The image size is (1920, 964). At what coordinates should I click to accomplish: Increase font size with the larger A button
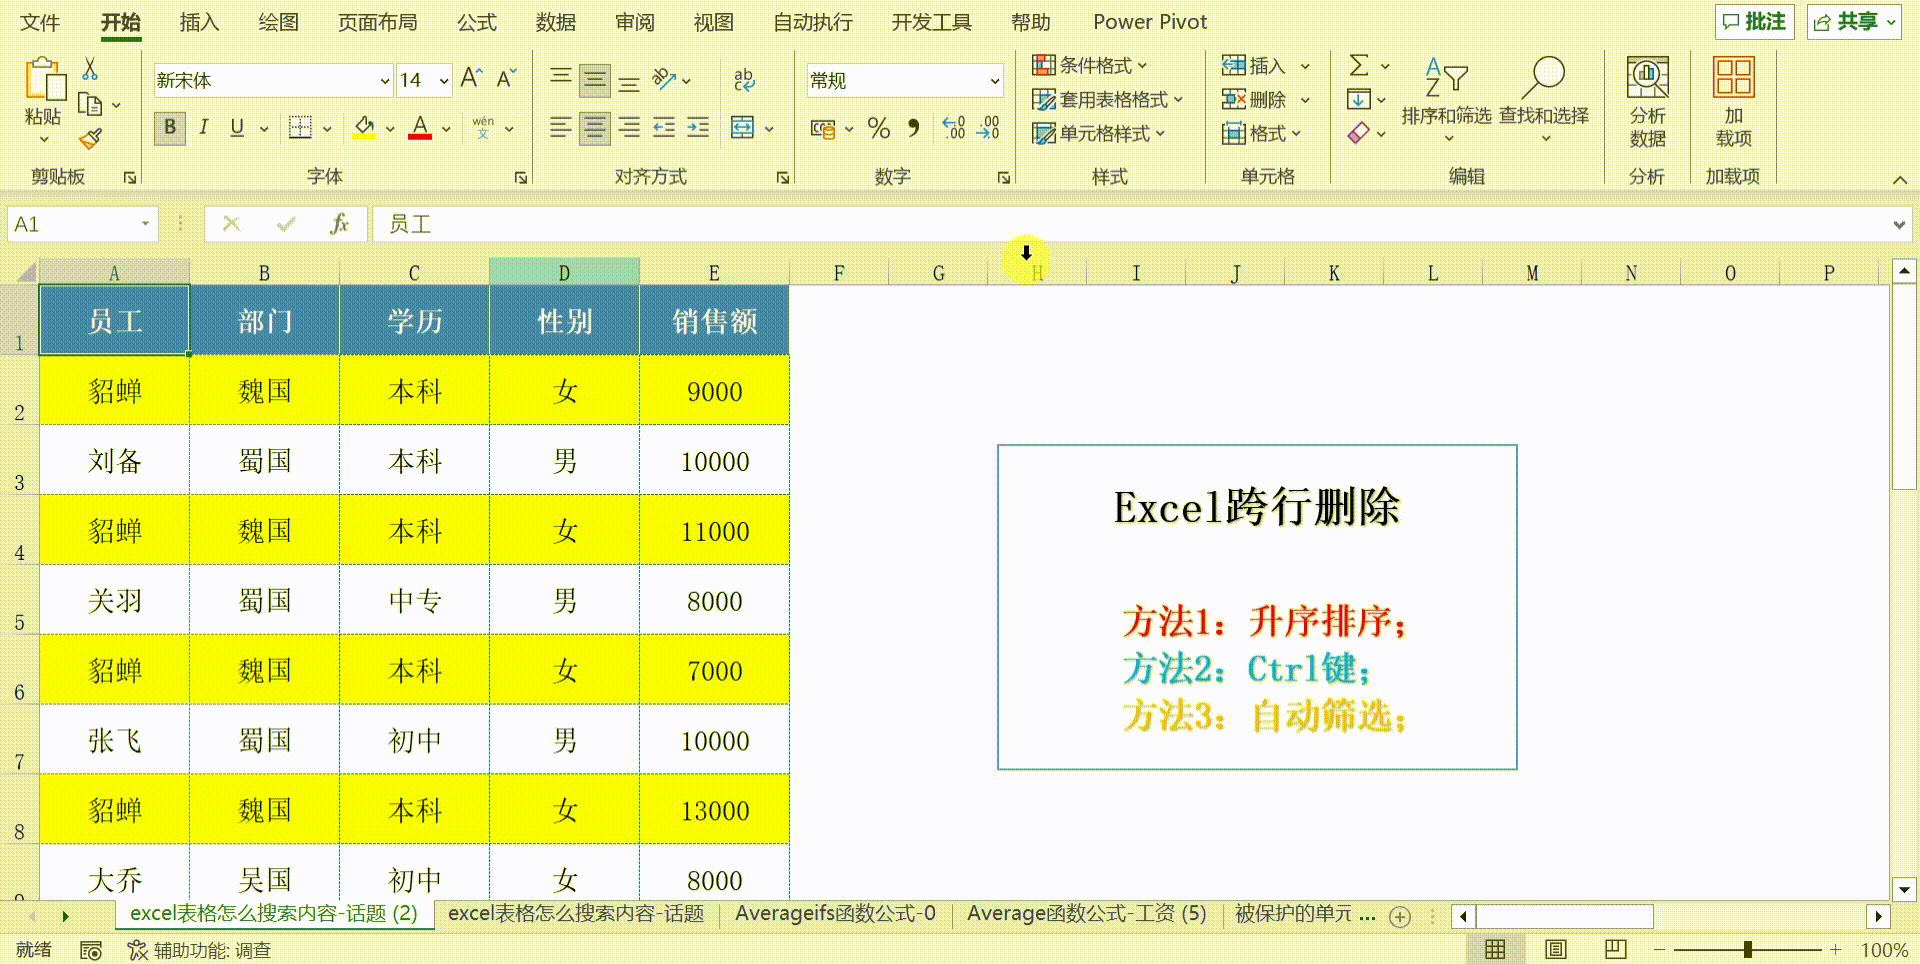pyautogui.click(x=472, y=79)
